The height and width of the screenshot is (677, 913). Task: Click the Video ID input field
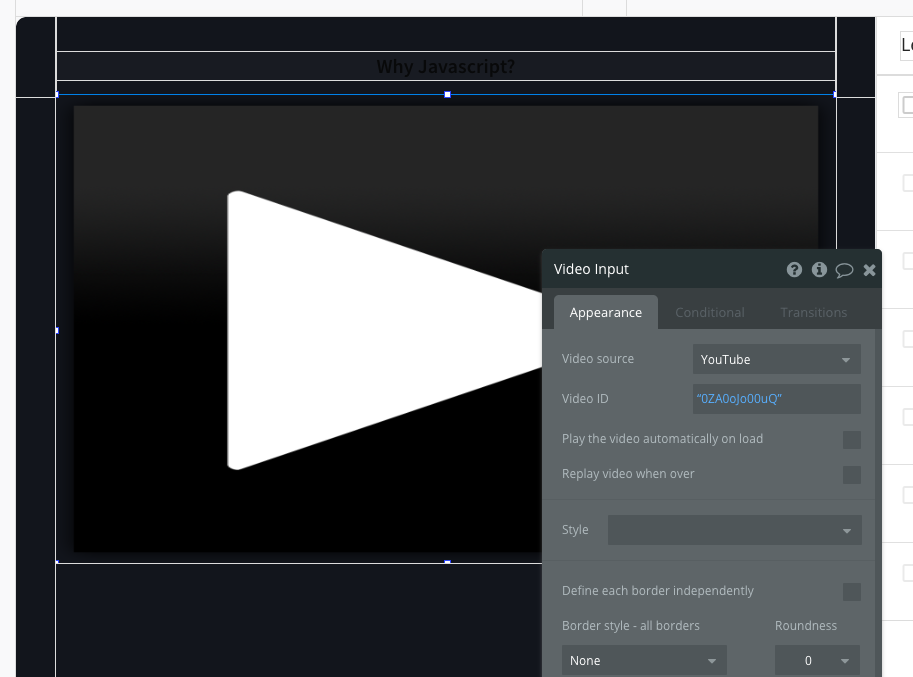click(776, 399)
